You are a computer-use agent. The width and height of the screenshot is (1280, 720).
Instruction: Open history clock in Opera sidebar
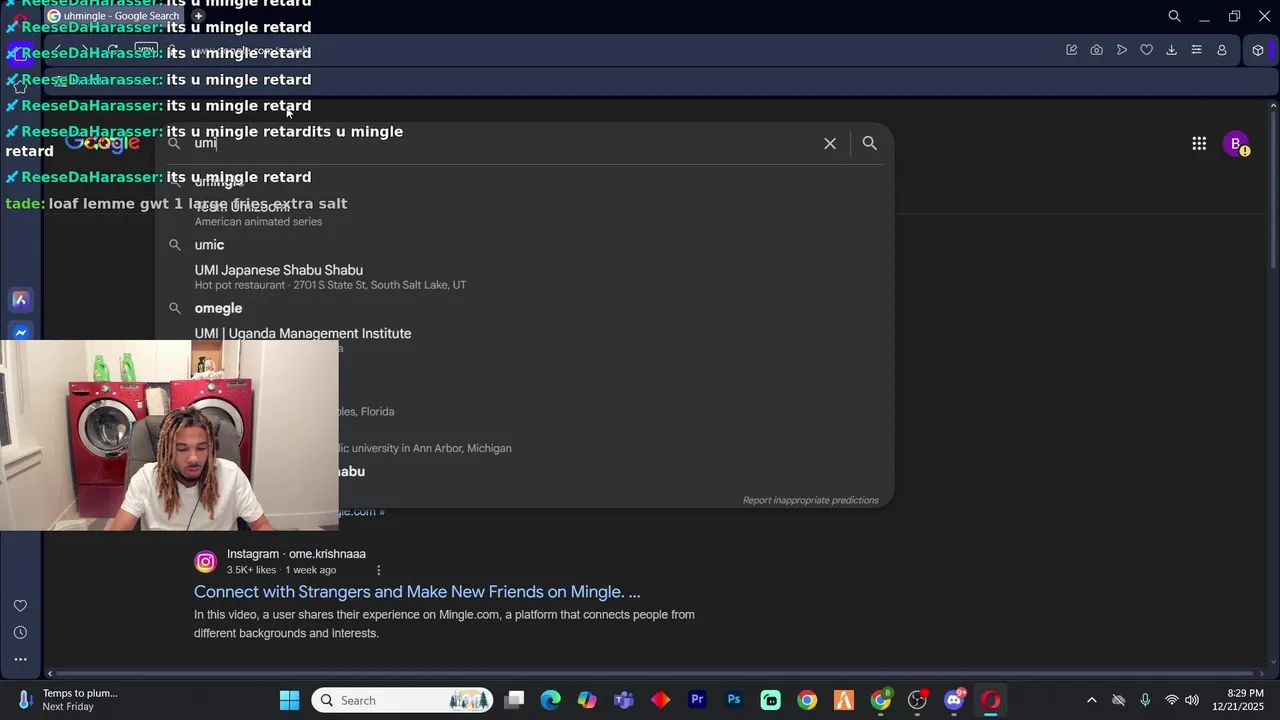(20, 633)
